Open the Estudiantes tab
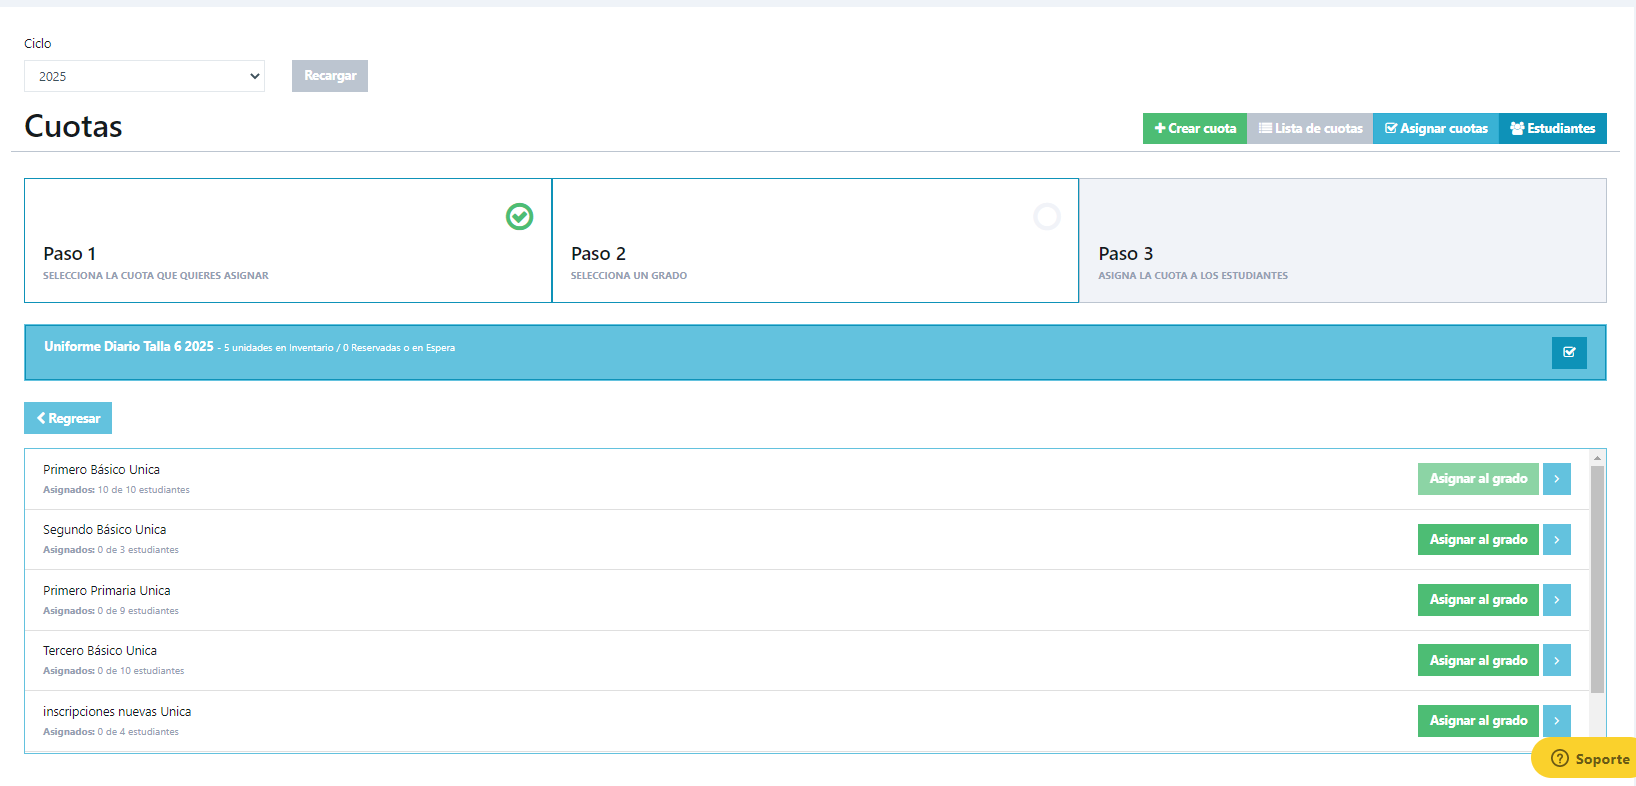The height and width of the screenshot is (786, 1636). (x=1553, y=128)
